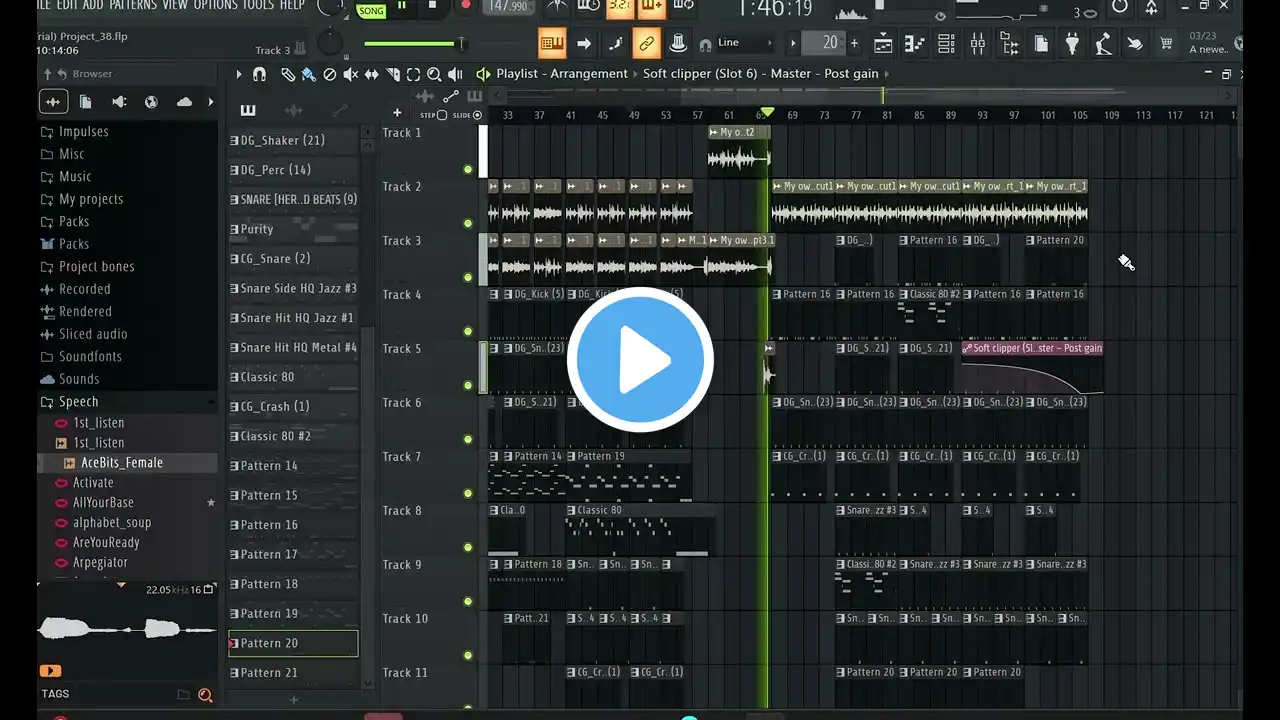Click the playlist magnet snap icon
This screenshot has width=1280, height=720.
tap(259, 74)
